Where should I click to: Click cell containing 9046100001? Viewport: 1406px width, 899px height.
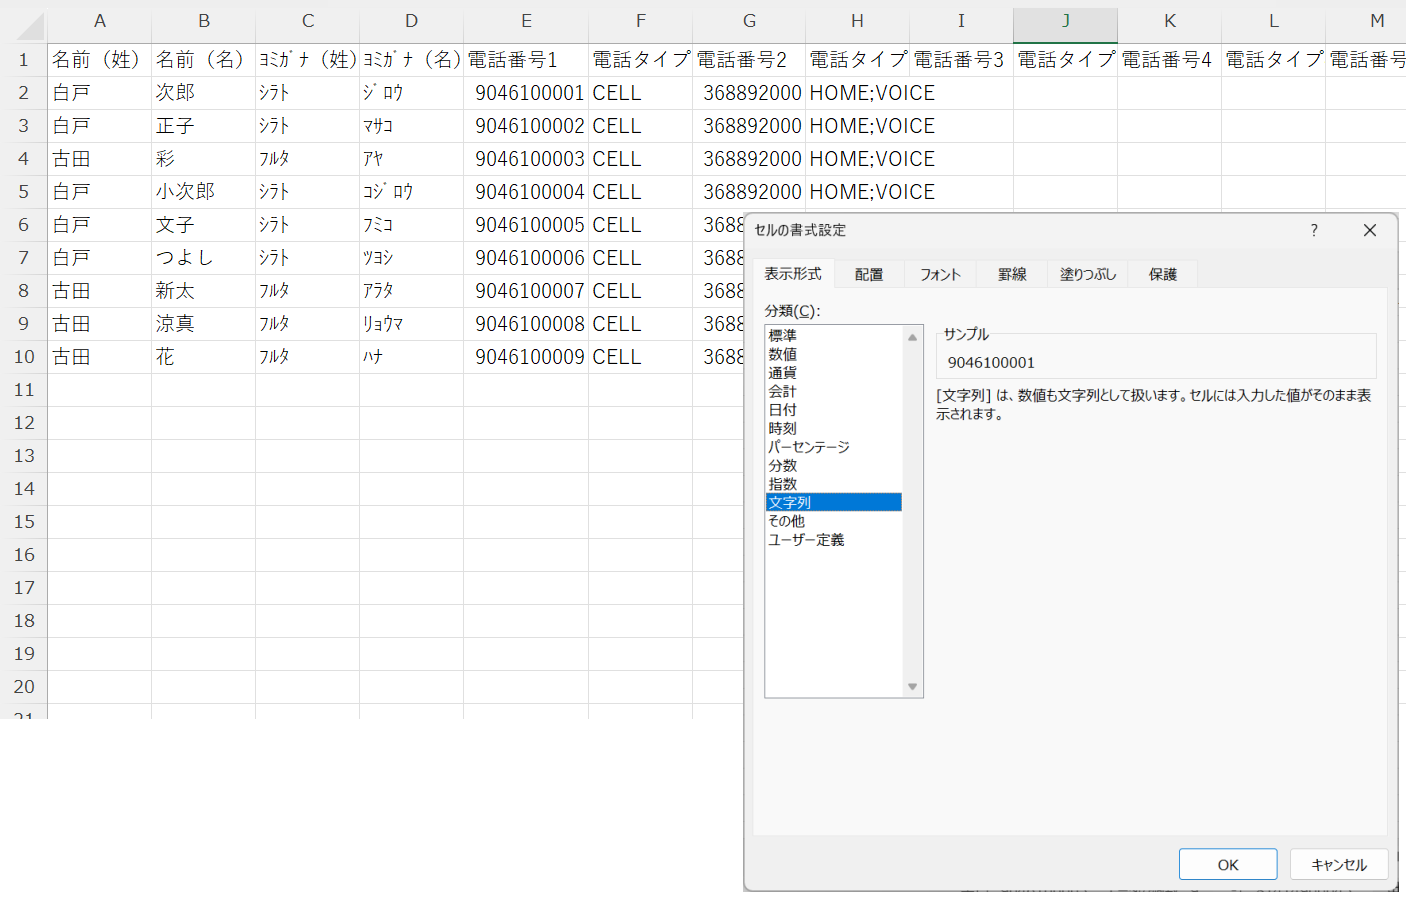526,93
